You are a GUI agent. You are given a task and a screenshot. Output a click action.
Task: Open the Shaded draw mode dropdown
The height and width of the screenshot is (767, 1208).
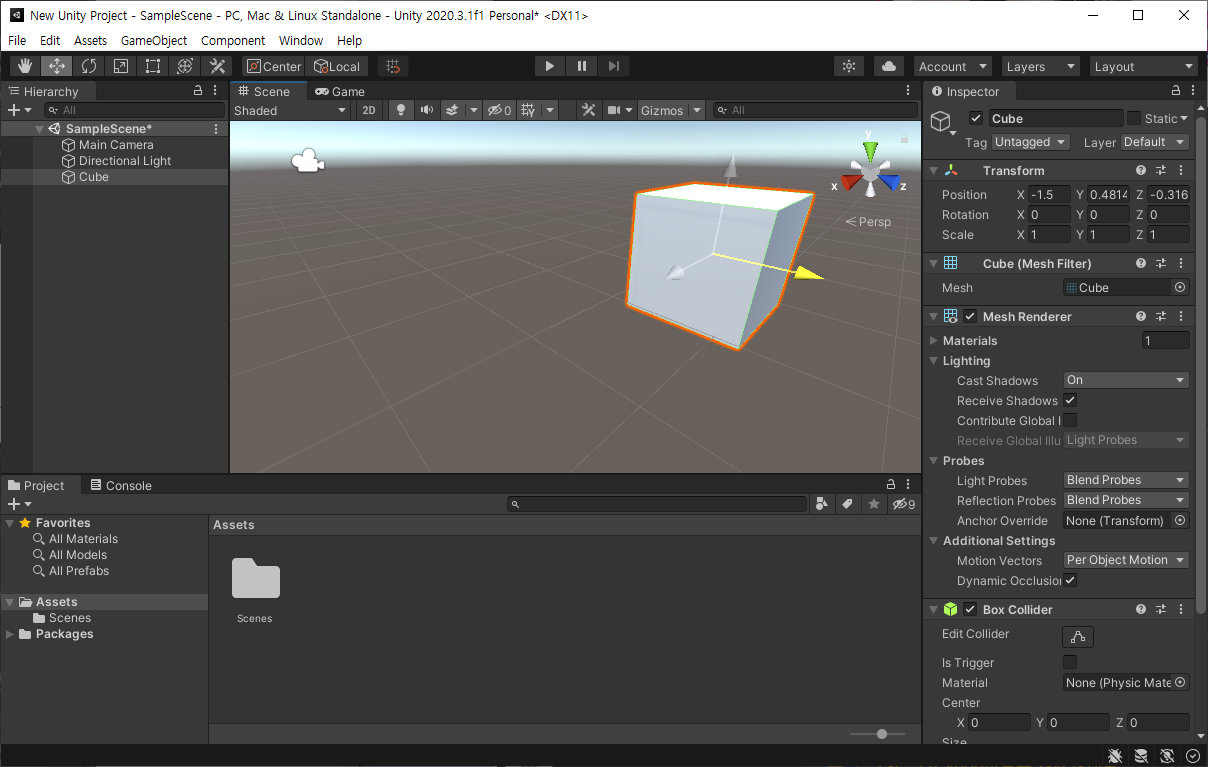(290, 110)
